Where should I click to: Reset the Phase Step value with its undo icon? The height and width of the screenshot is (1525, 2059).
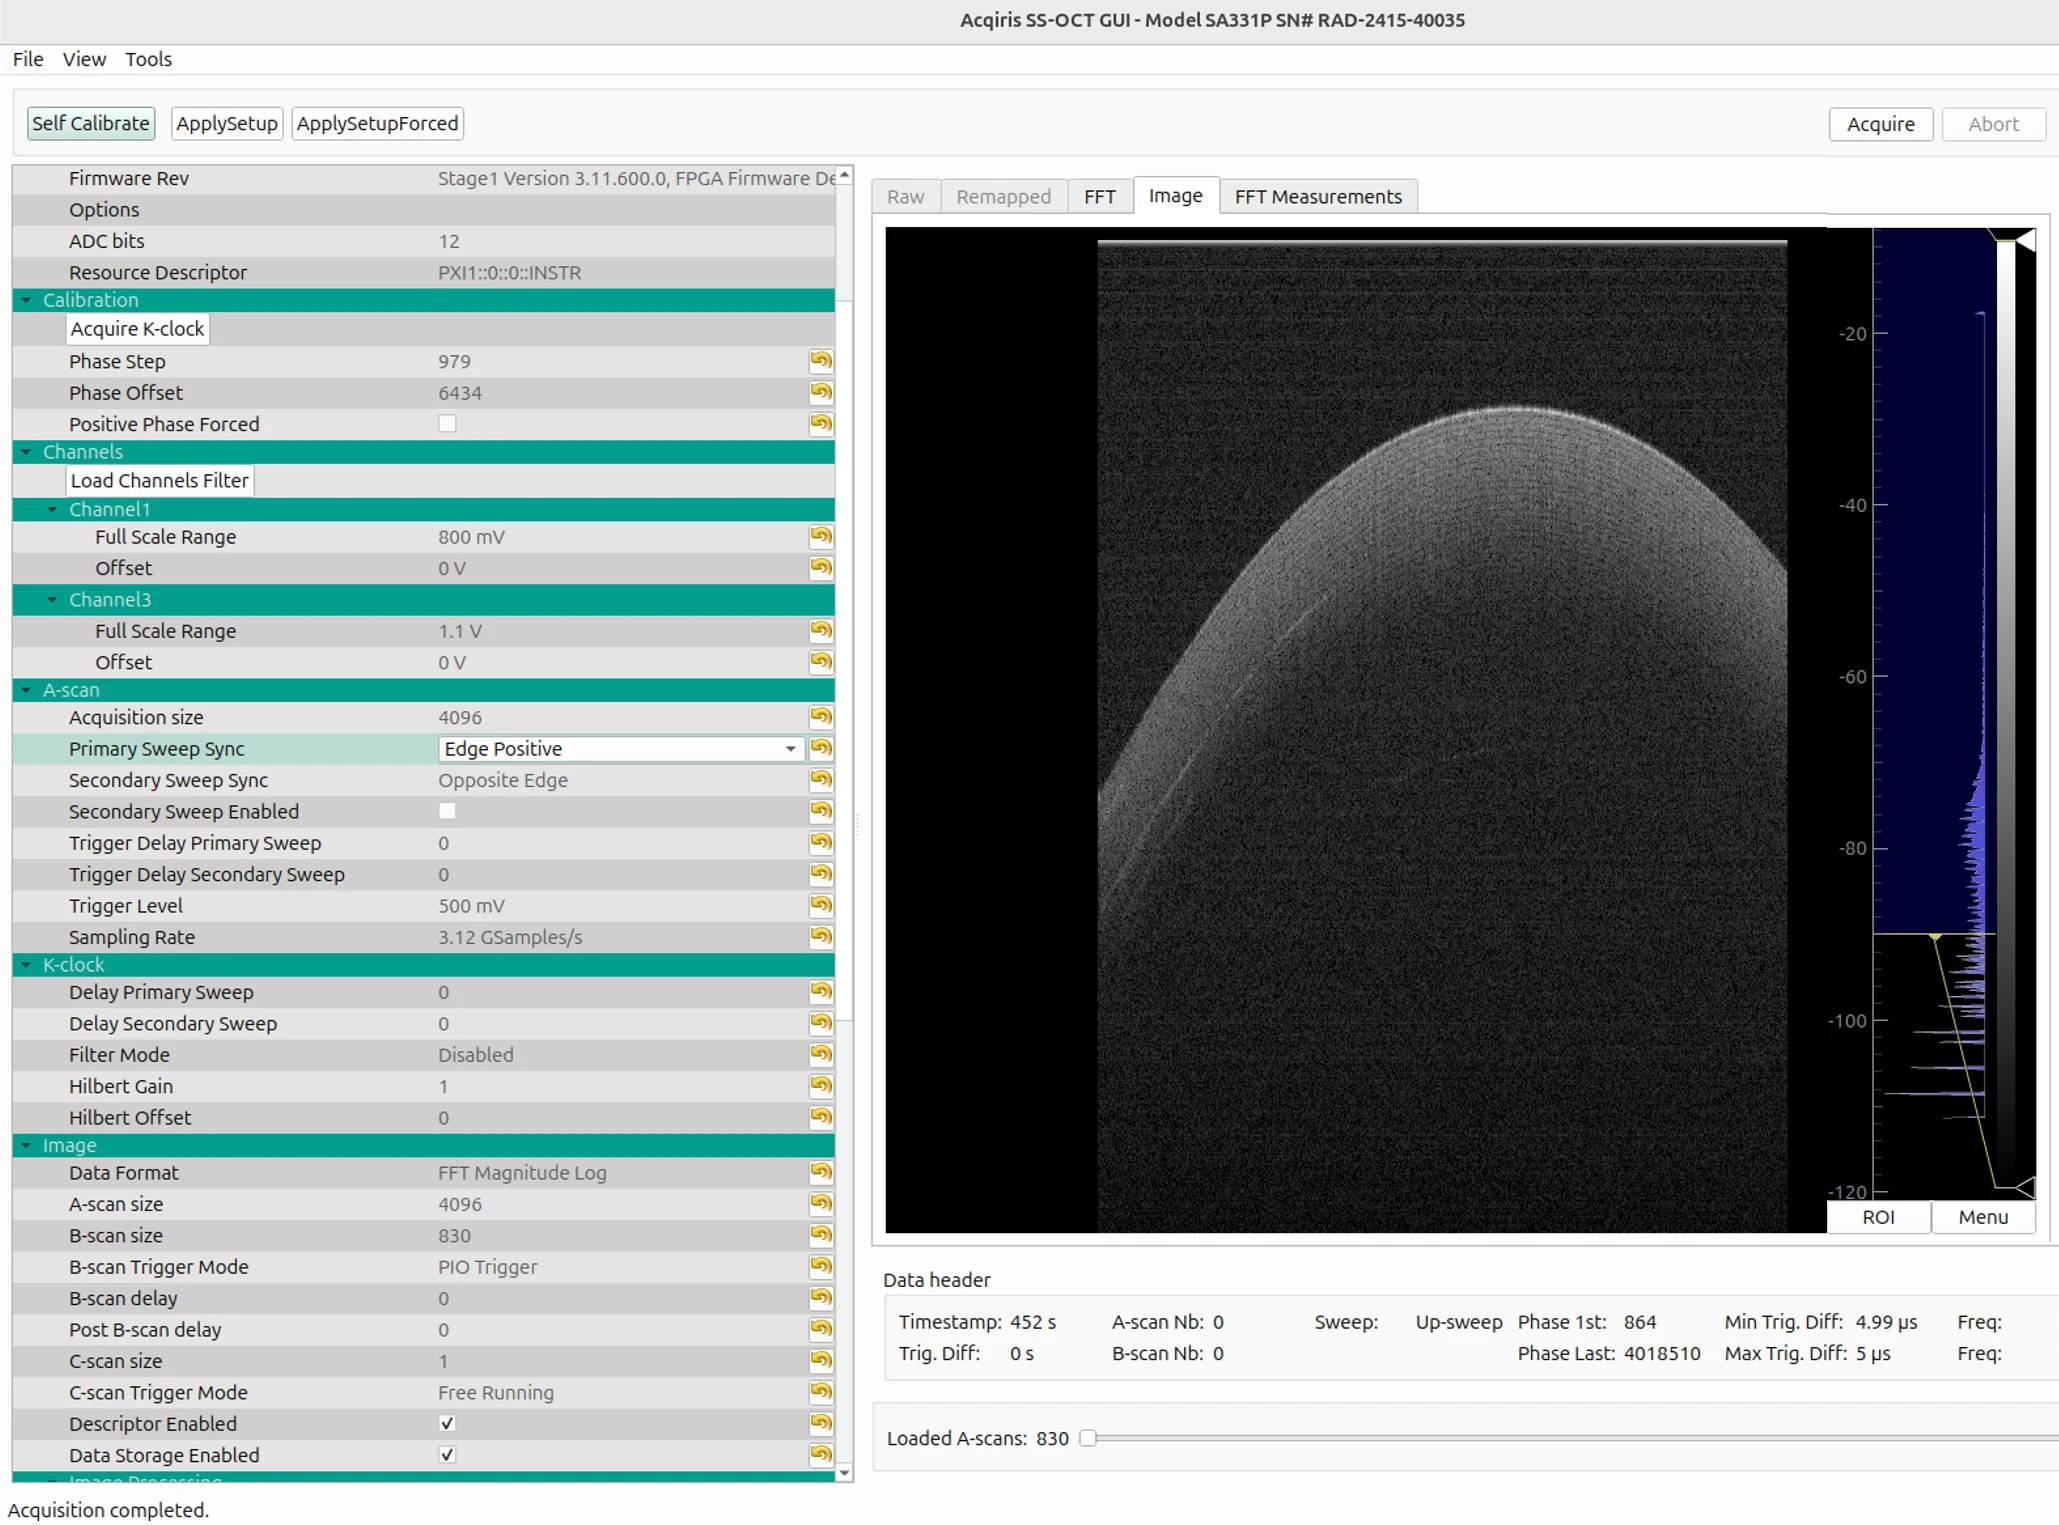point(820,361)
